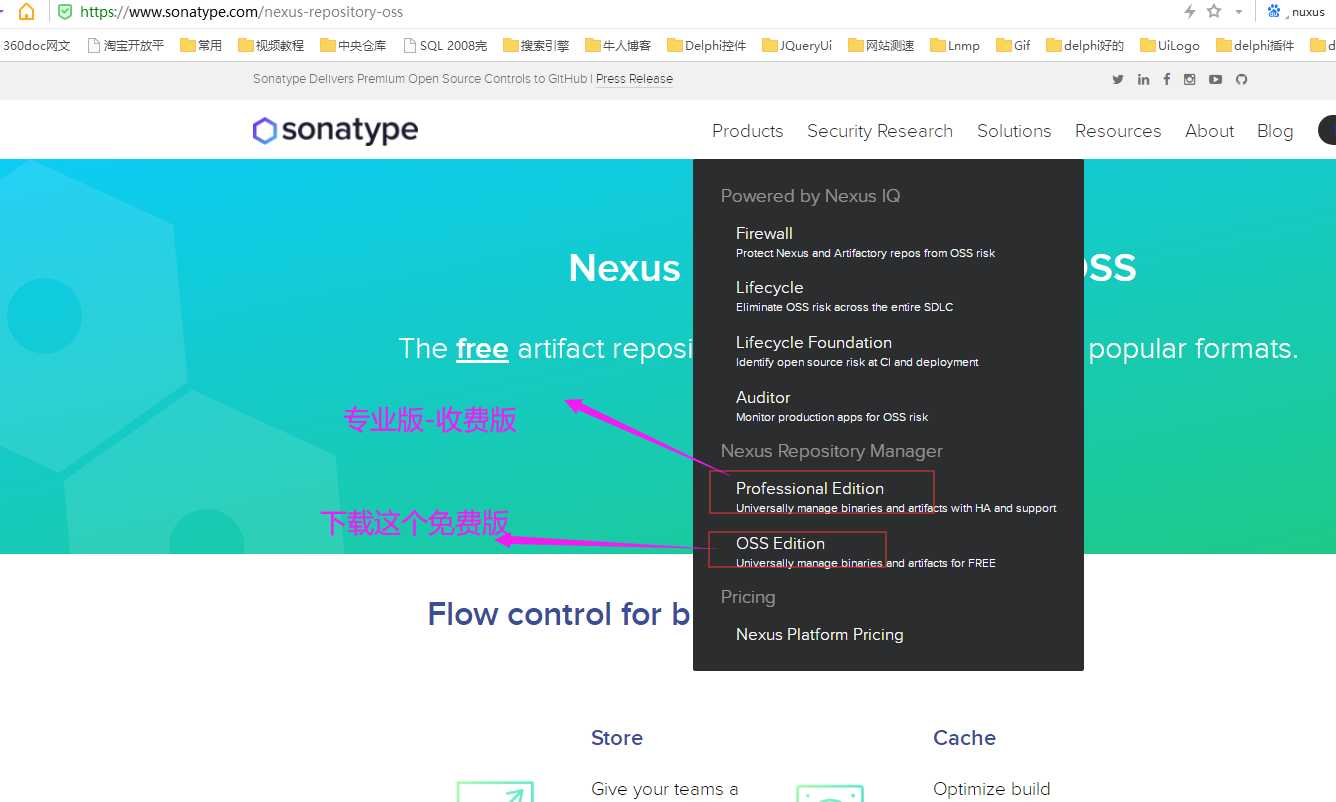The width and height of the screenshot is (1336, 802).
Task: Bookmark the page with the star icon
Action: point(1214,11)
